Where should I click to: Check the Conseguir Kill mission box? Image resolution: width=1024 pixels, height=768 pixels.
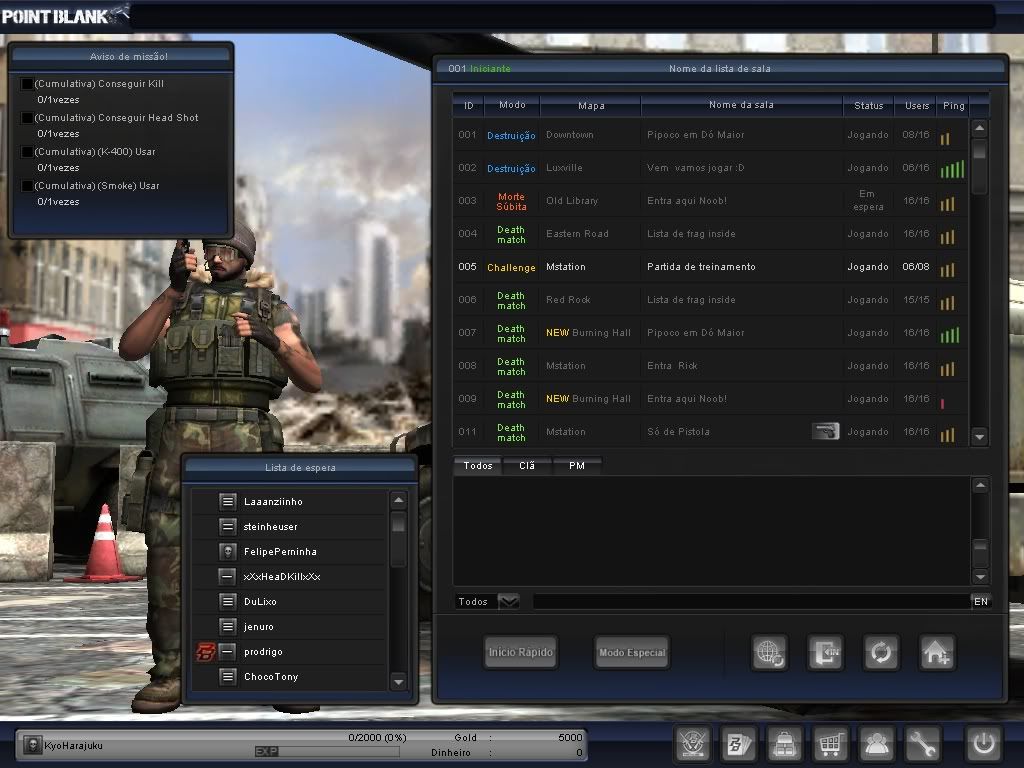[27, 84]
